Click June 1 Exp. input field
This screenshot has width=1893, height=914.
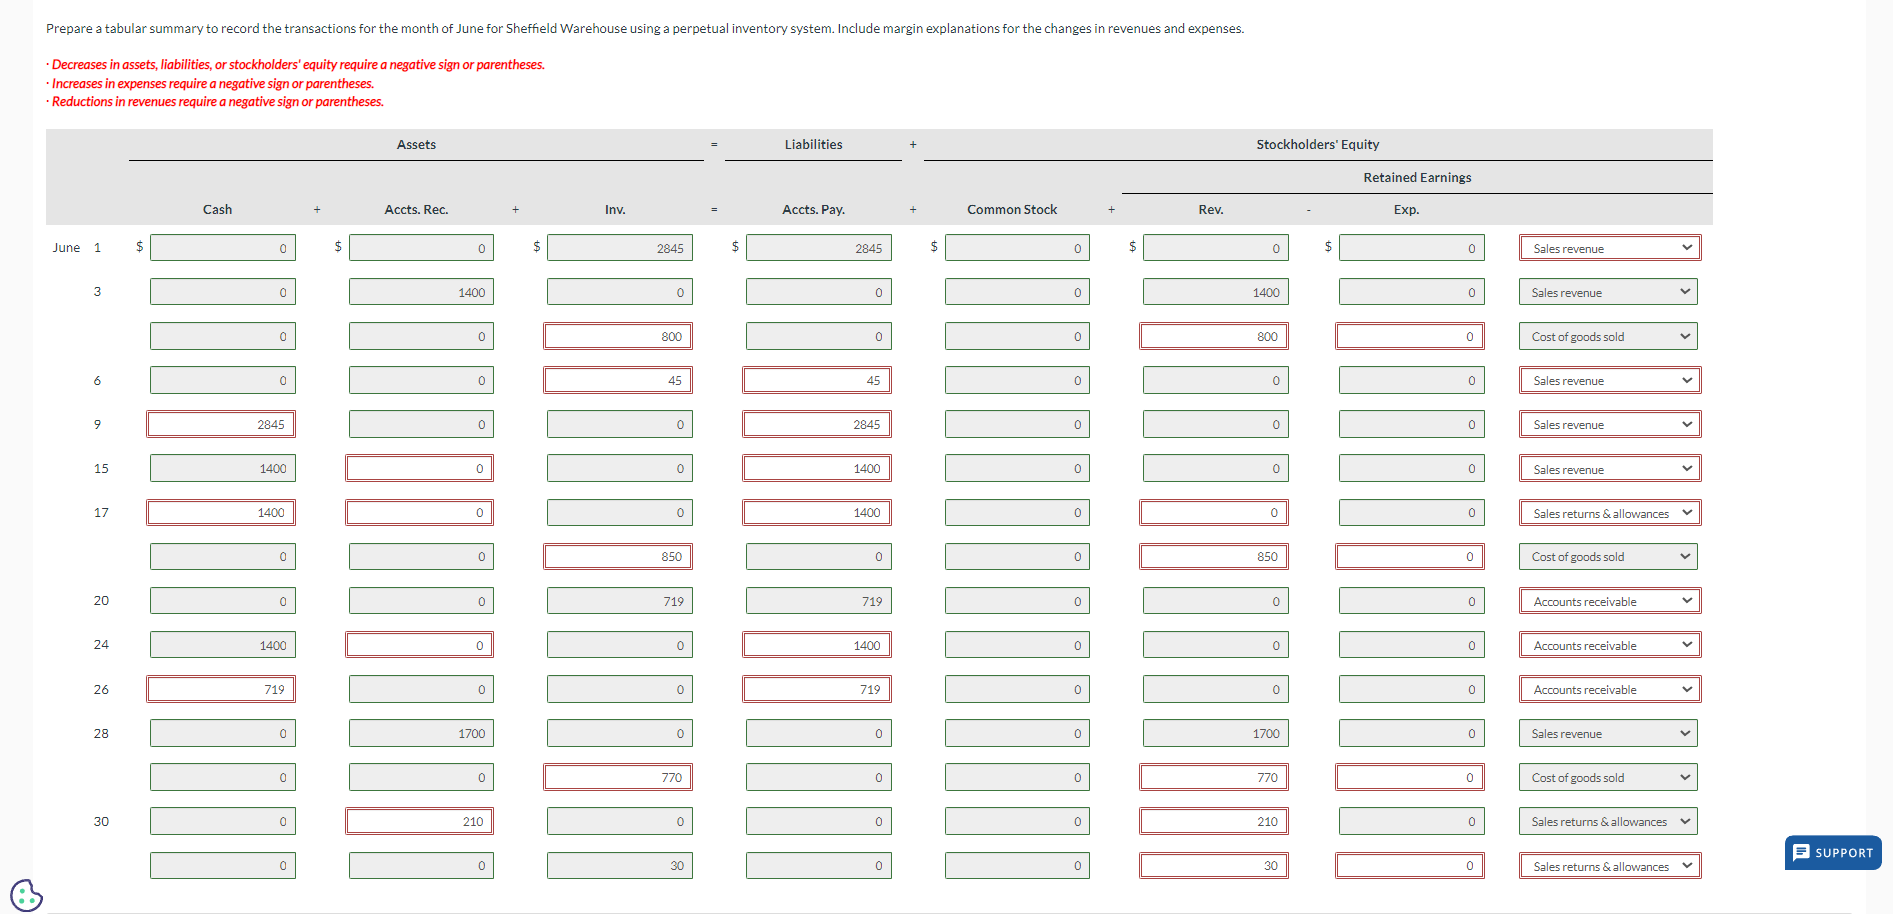point(1412,248)
